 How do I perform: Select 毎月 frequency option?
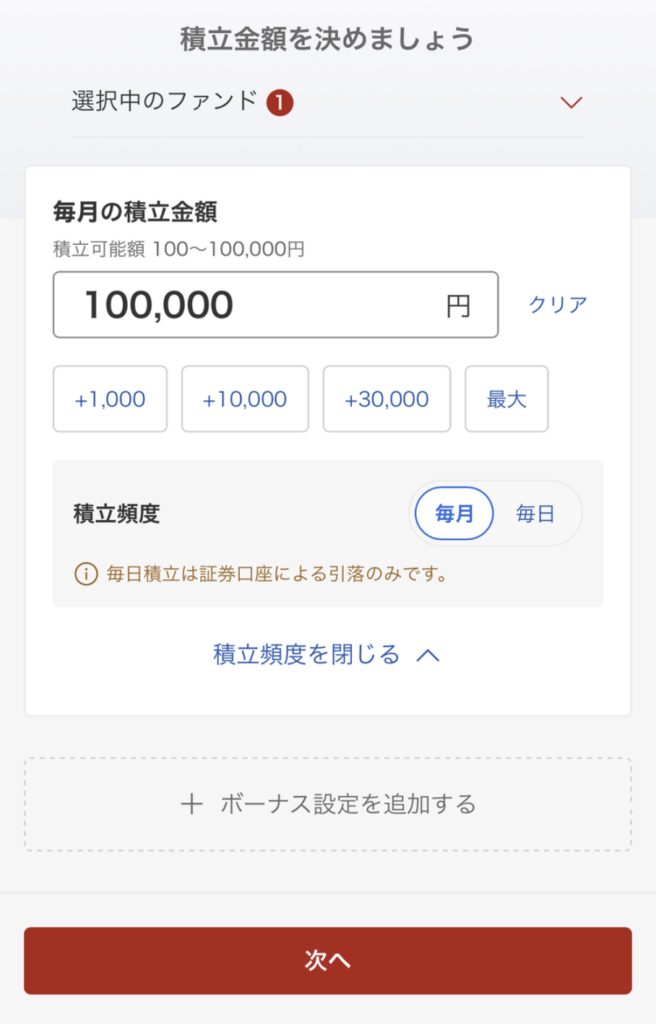(454, 513)
